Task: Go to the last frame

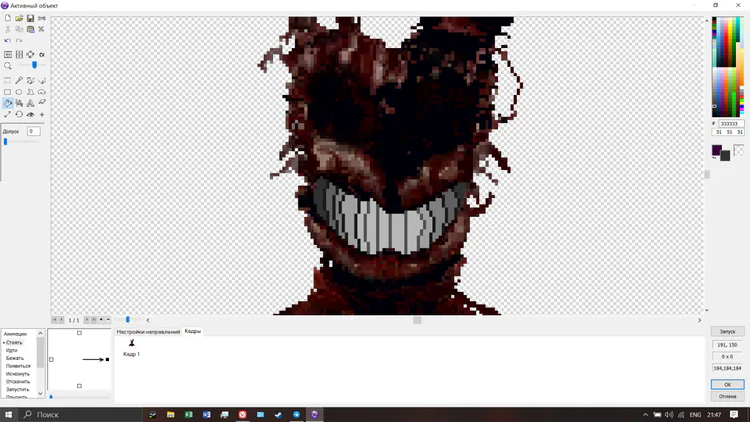Action: (94, 320)
